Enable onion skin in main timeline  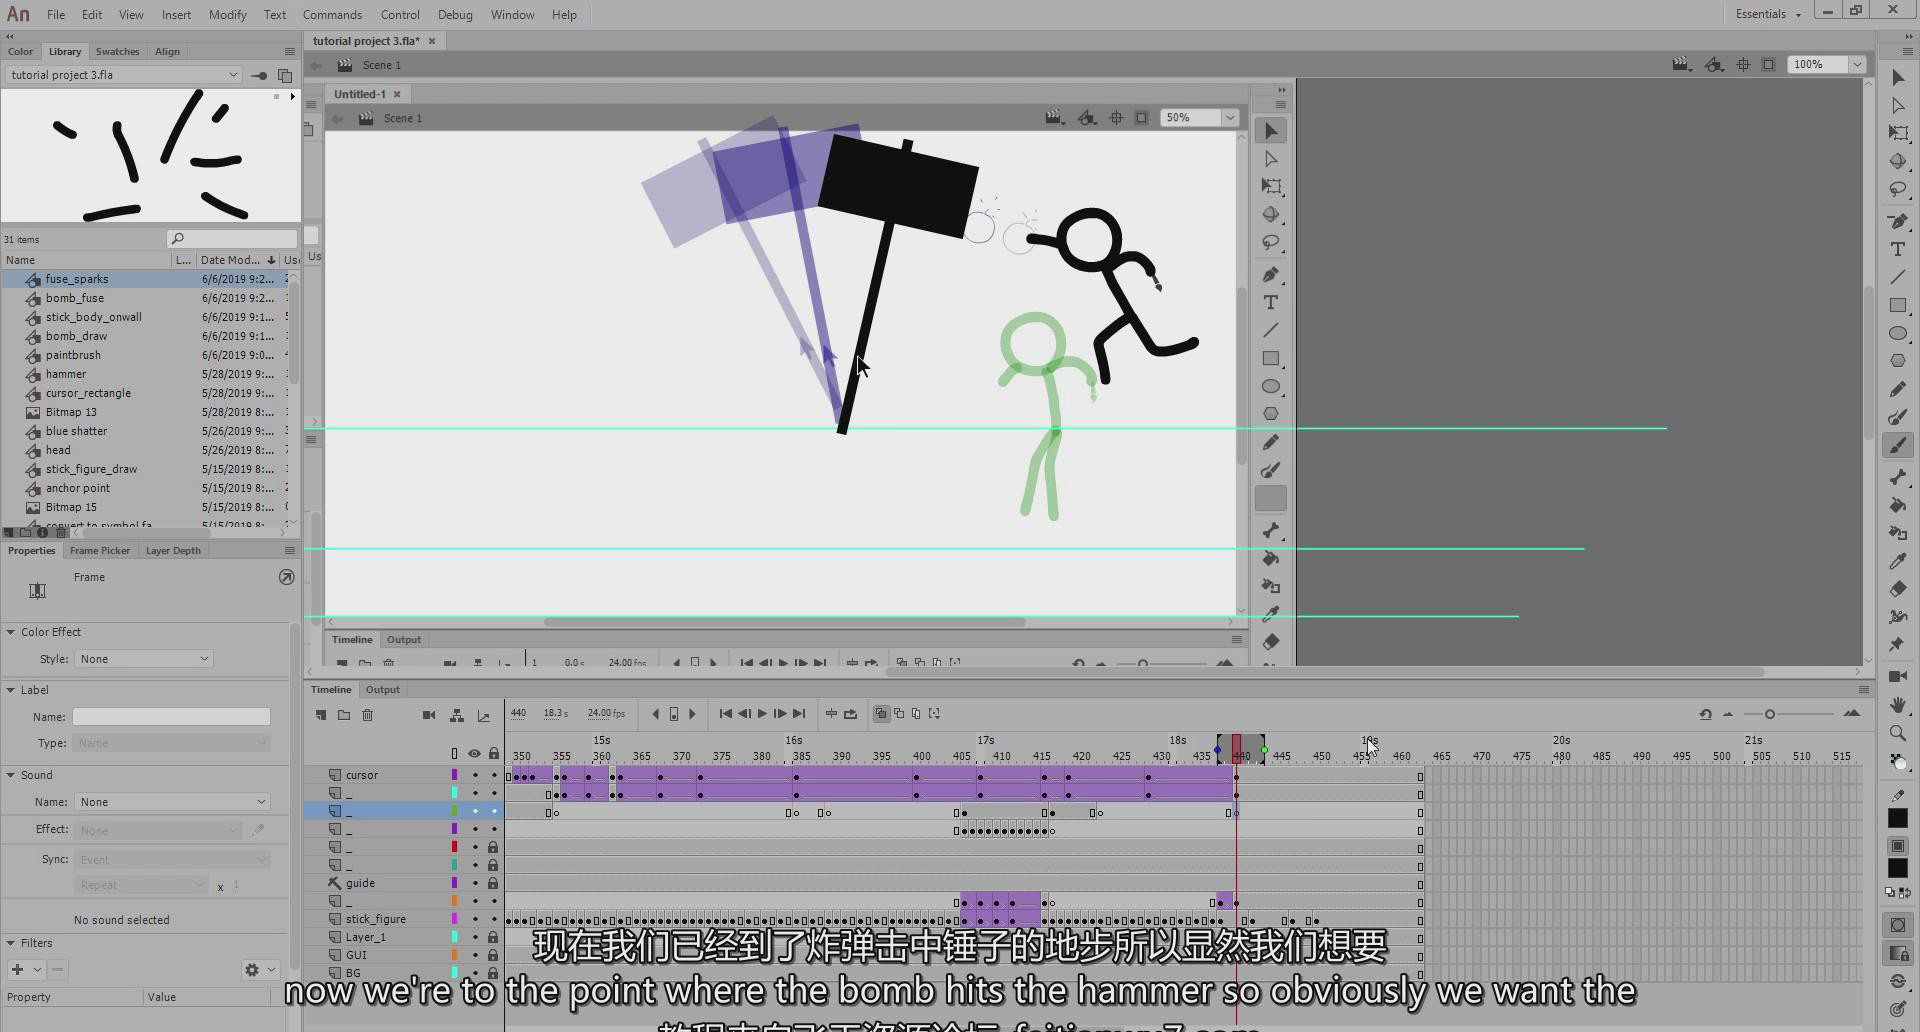point(881,714)
